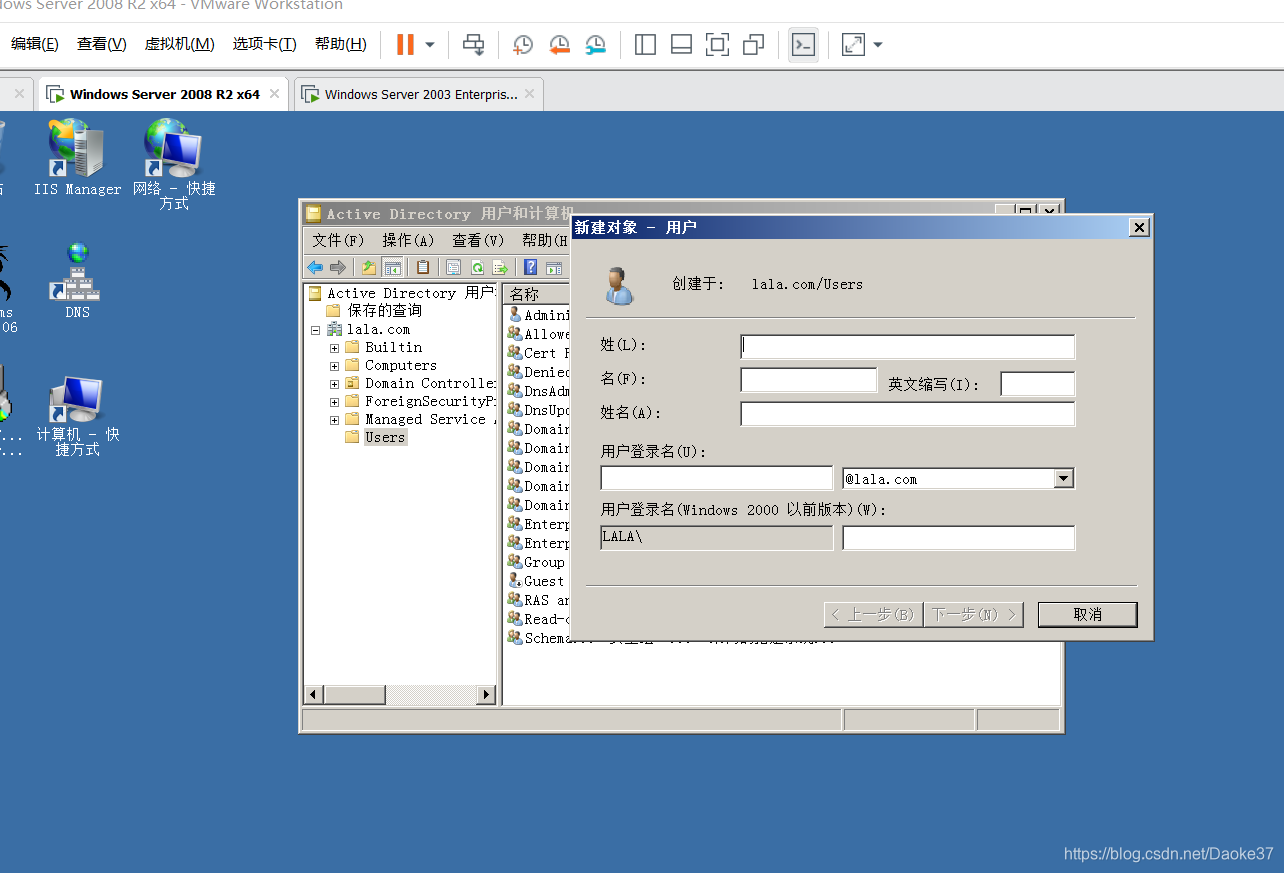
Task: Click the 取消 button in new user dialog
Action: (x=1088, y=614)
